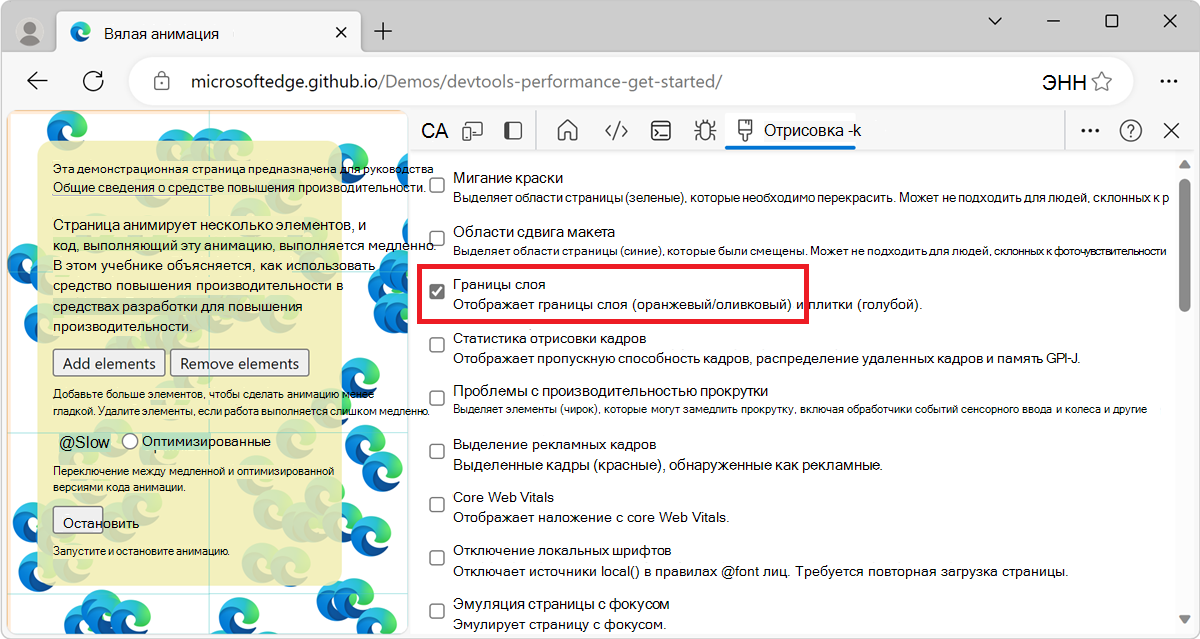Select the Оптимизированные radio button
The height and width of the screenshot is (639, 1200).
pyautogui.click(x=130, y=440)
